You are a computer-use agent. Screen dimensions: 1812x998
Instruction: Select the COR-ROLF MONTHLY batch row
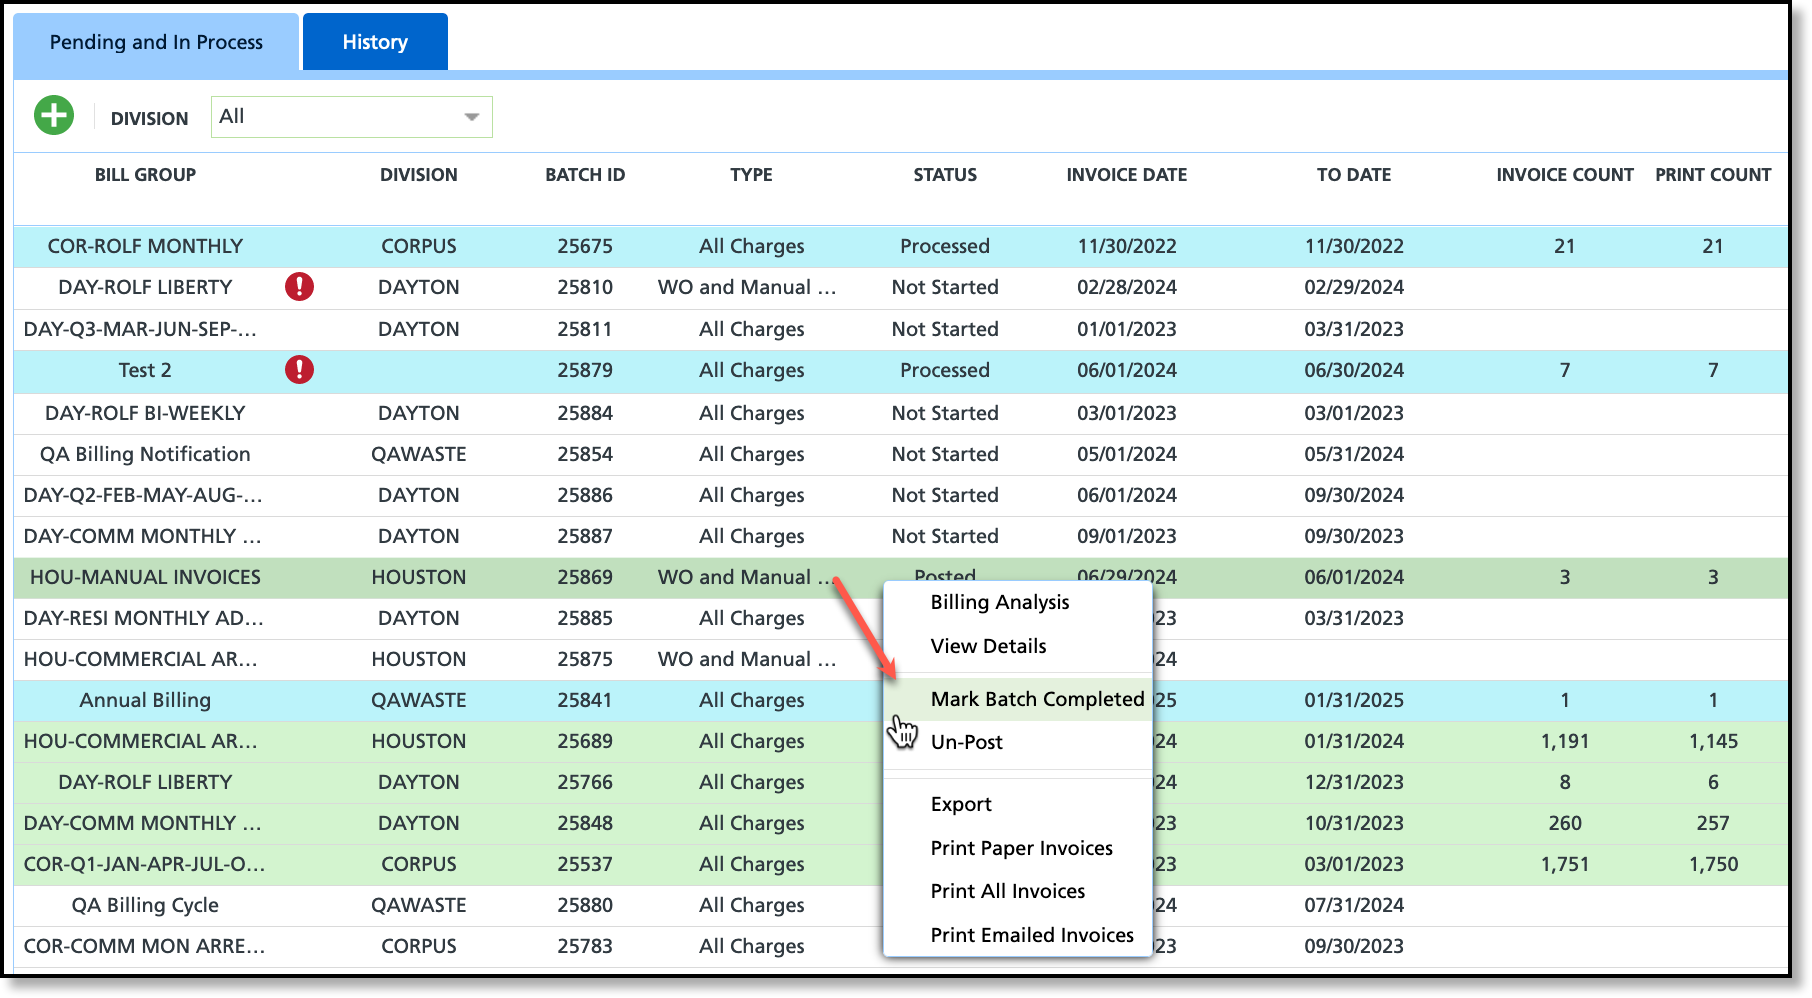[x=145, y=246]
